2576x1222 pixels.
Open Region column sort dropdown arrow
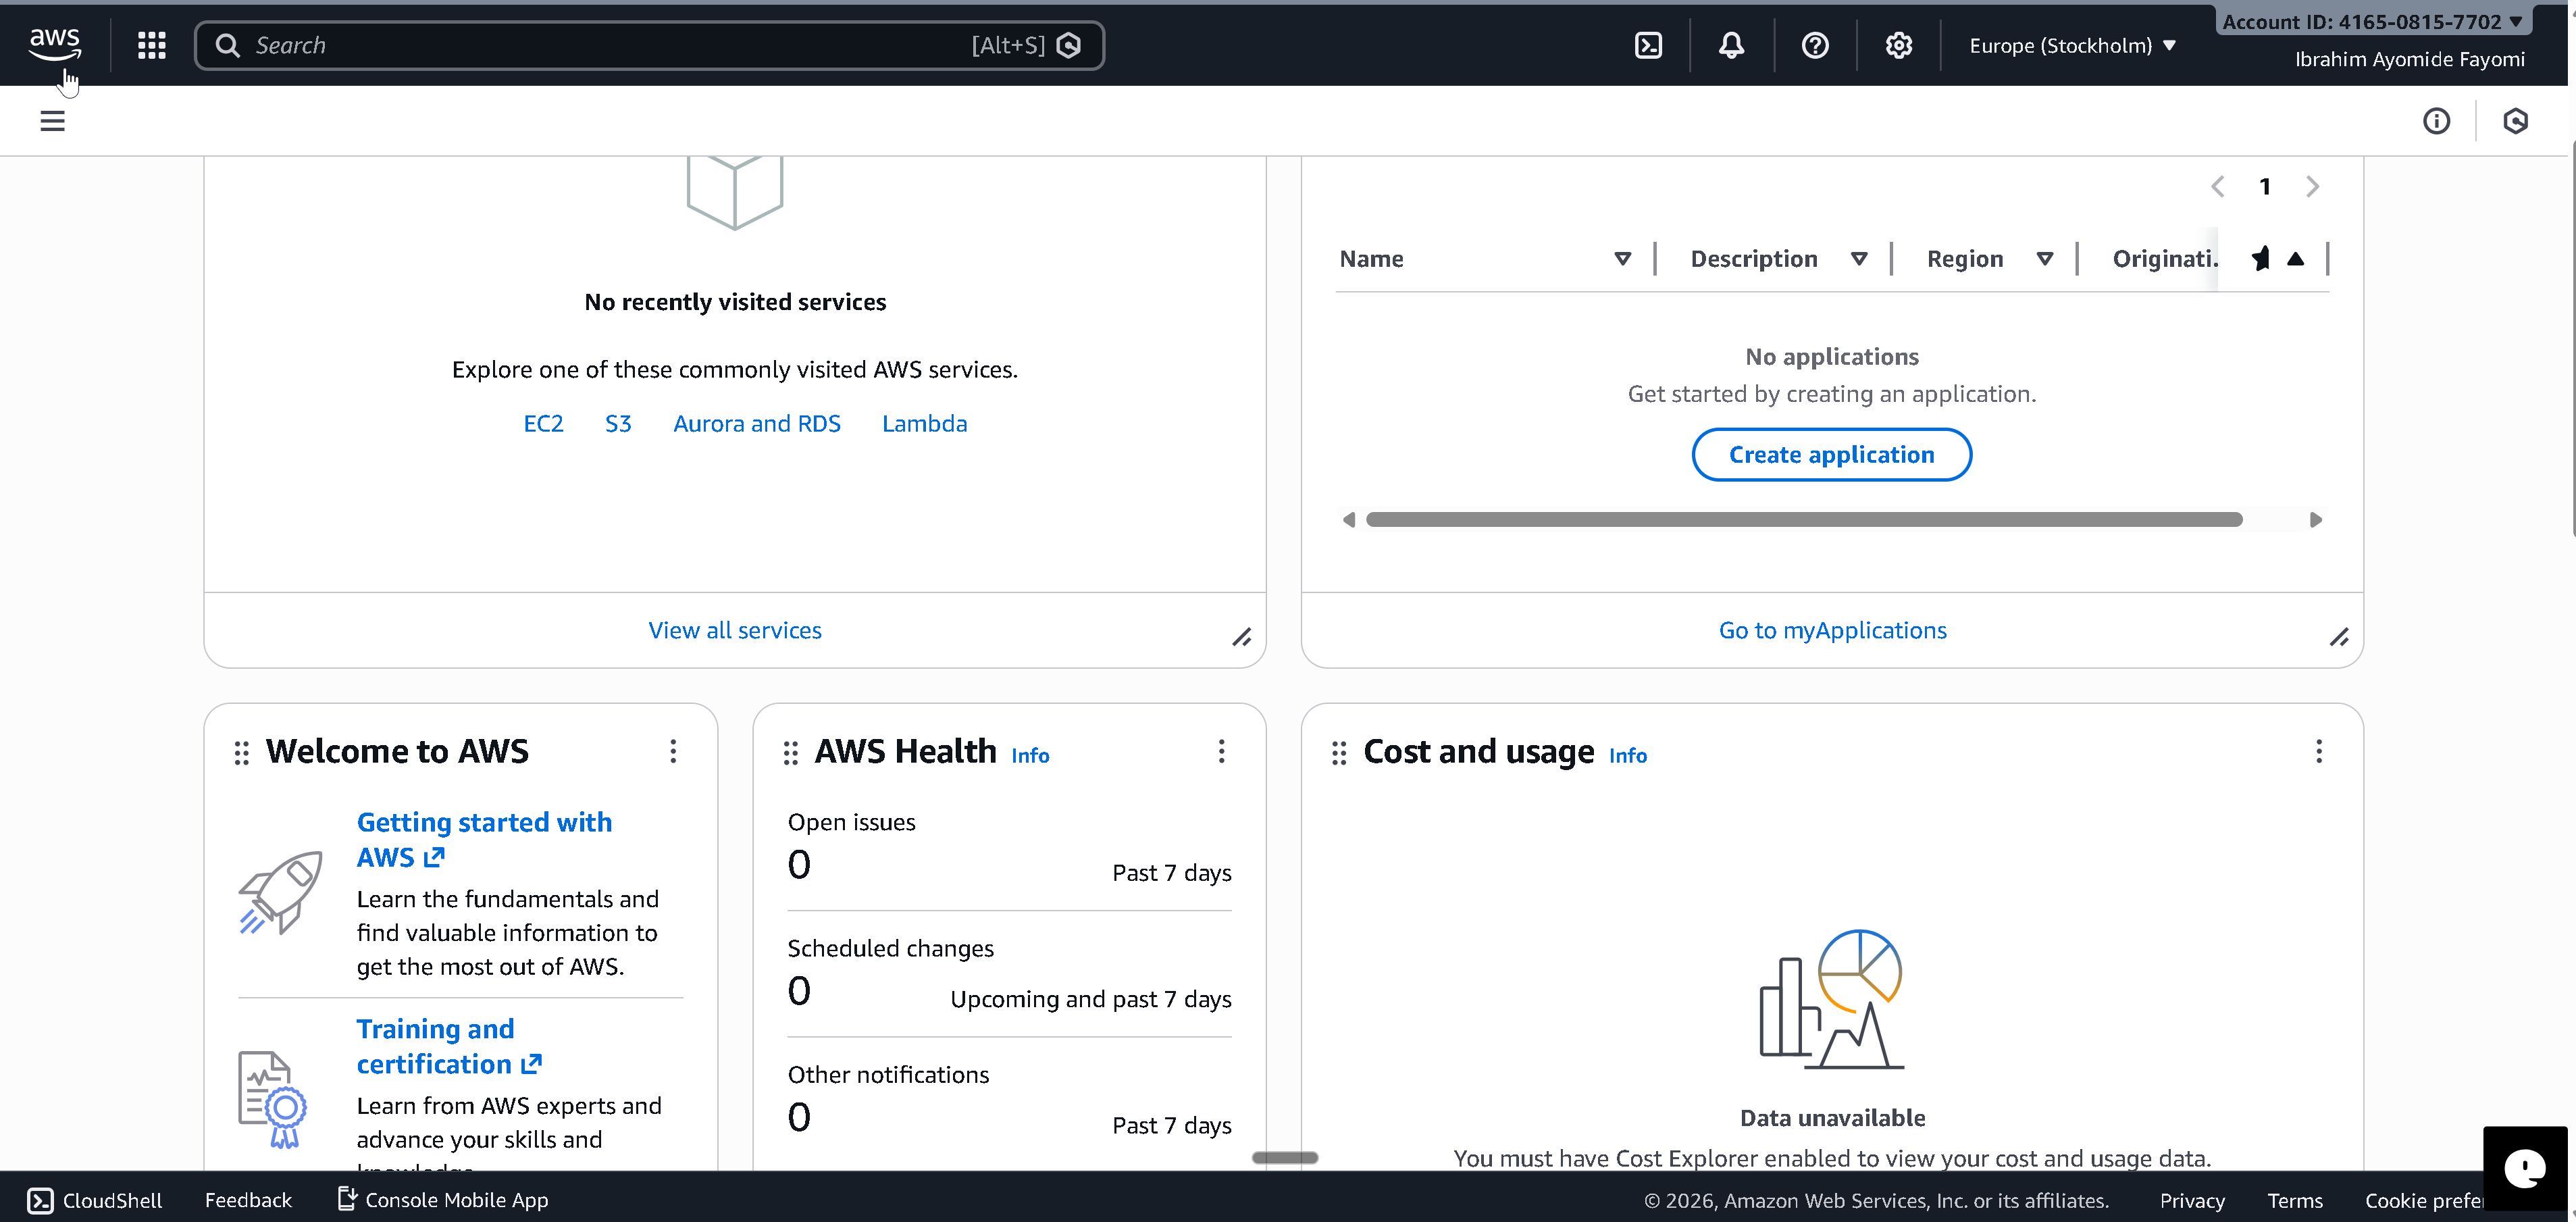point(2044,259)
